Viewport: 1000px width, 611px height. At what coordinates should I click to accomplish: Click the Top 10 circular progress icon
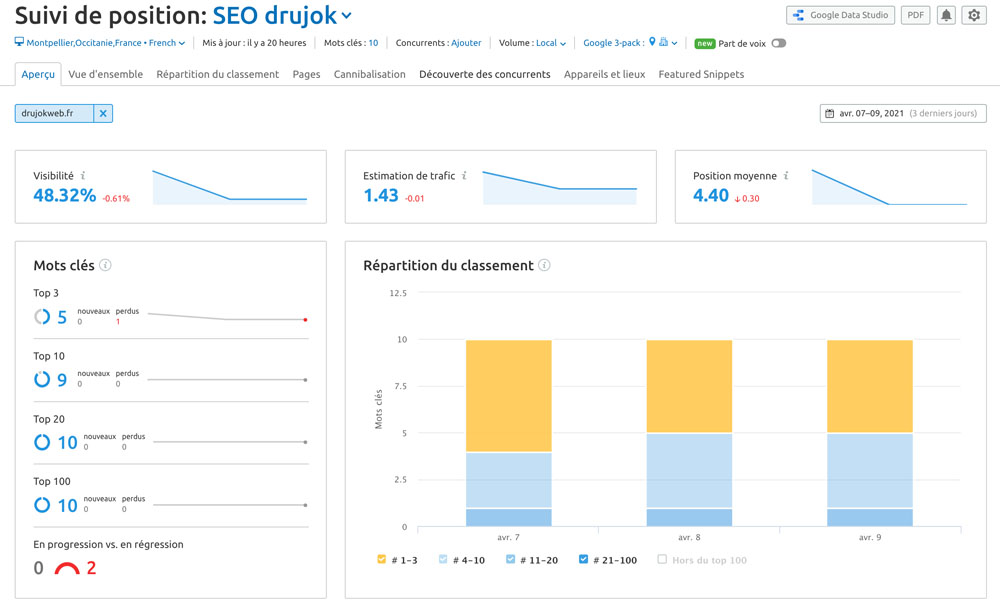click(42, 379)
